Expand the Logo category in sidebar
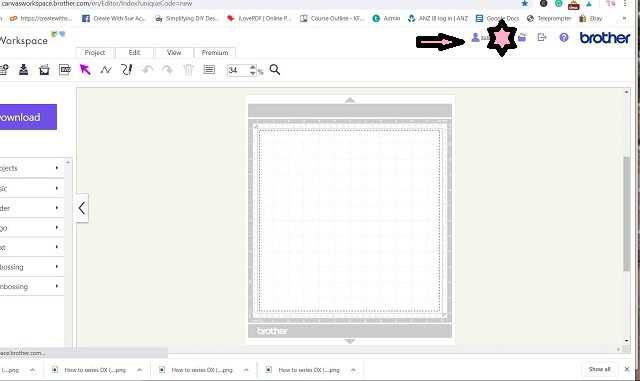The height and width of the screenshot is (381, 640). 31,227
